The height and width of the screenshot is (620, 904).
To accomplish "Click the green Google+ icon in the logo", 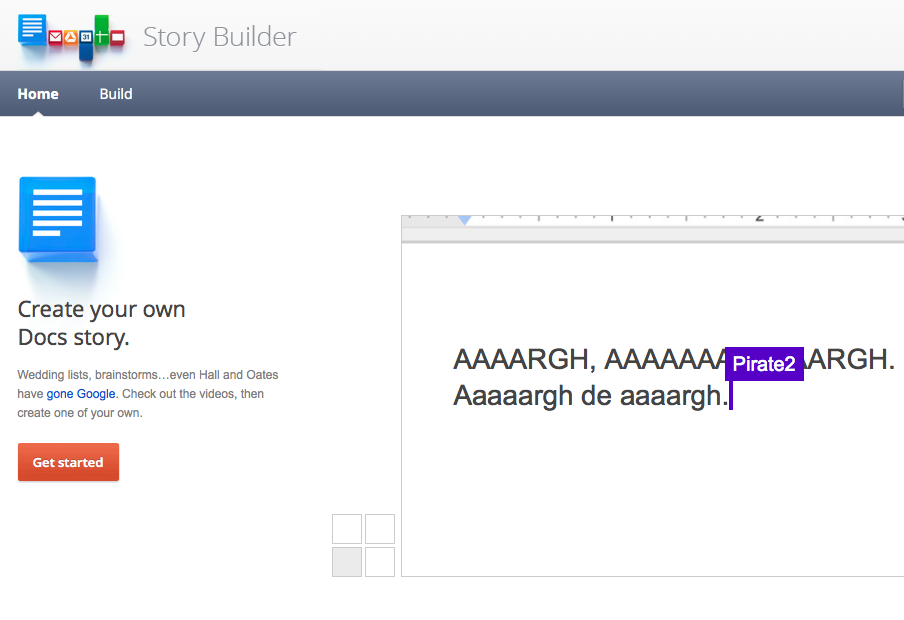I will click(101, 33).
